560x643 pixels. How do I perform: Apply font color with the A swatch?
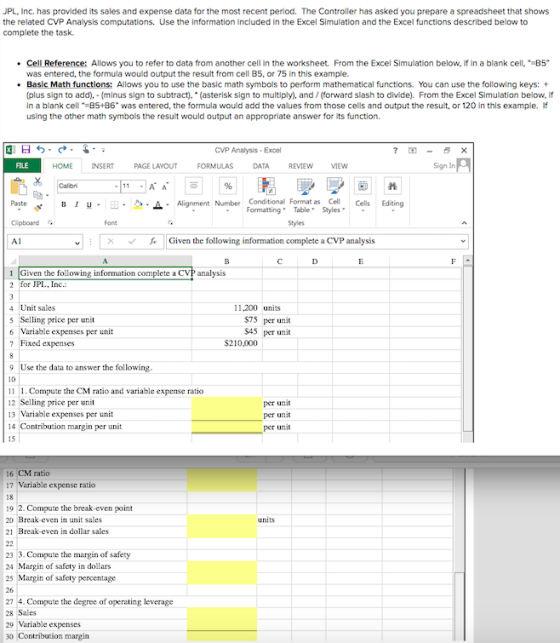click(158, 204)
